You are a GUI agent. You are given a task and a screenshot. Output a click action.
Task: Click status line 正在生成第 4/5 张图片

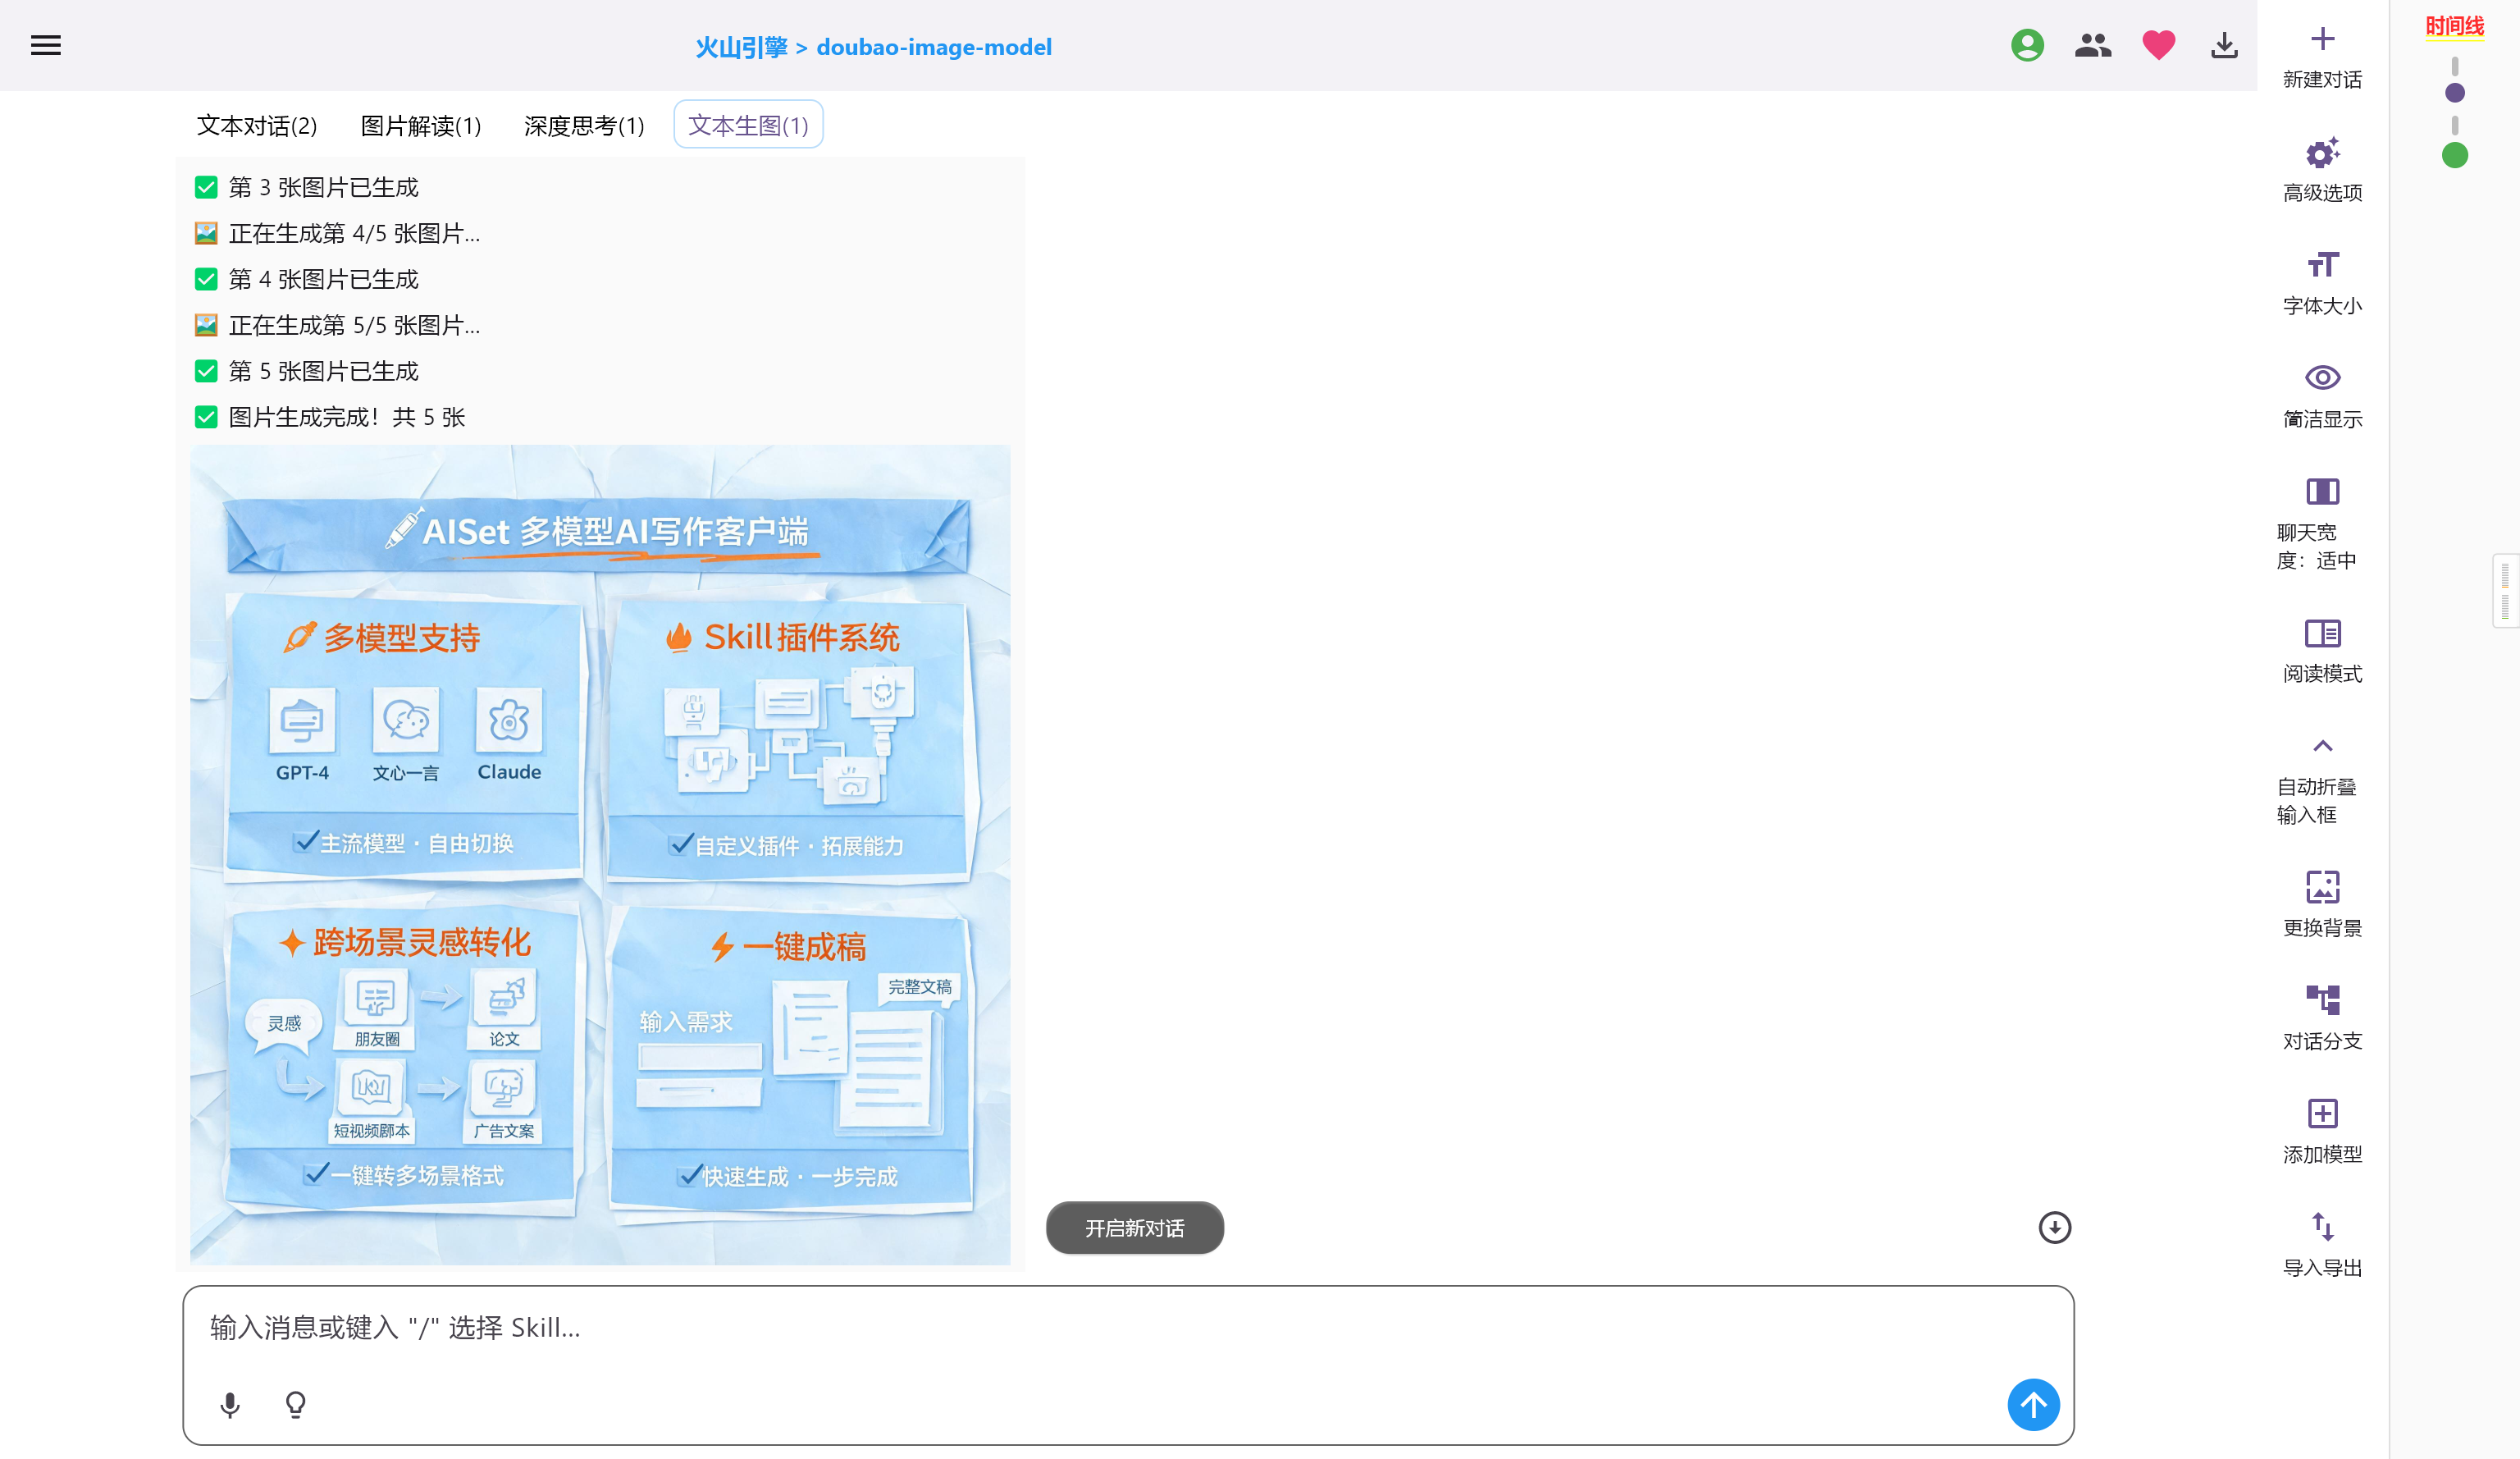[338, 234]
